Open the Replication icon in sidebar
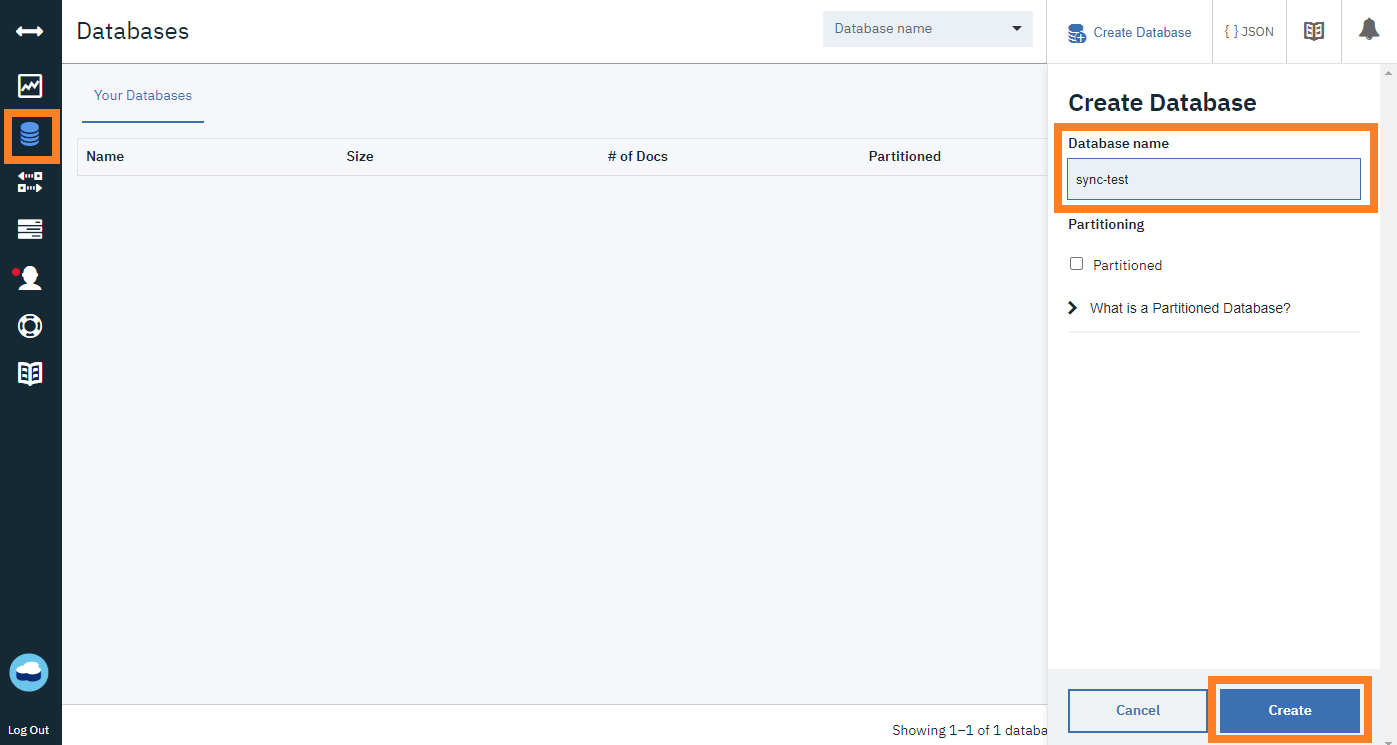This screenshot has width=1397, height=745. pos(30,182)
